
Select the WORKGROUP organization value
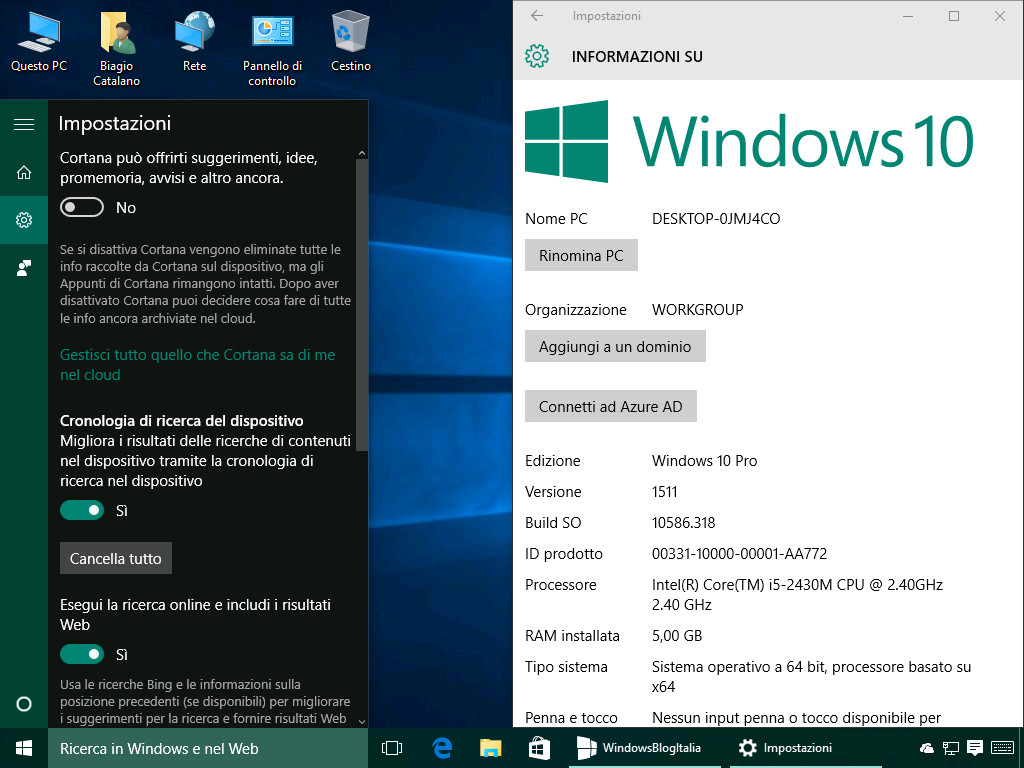(x=697, y=310)
